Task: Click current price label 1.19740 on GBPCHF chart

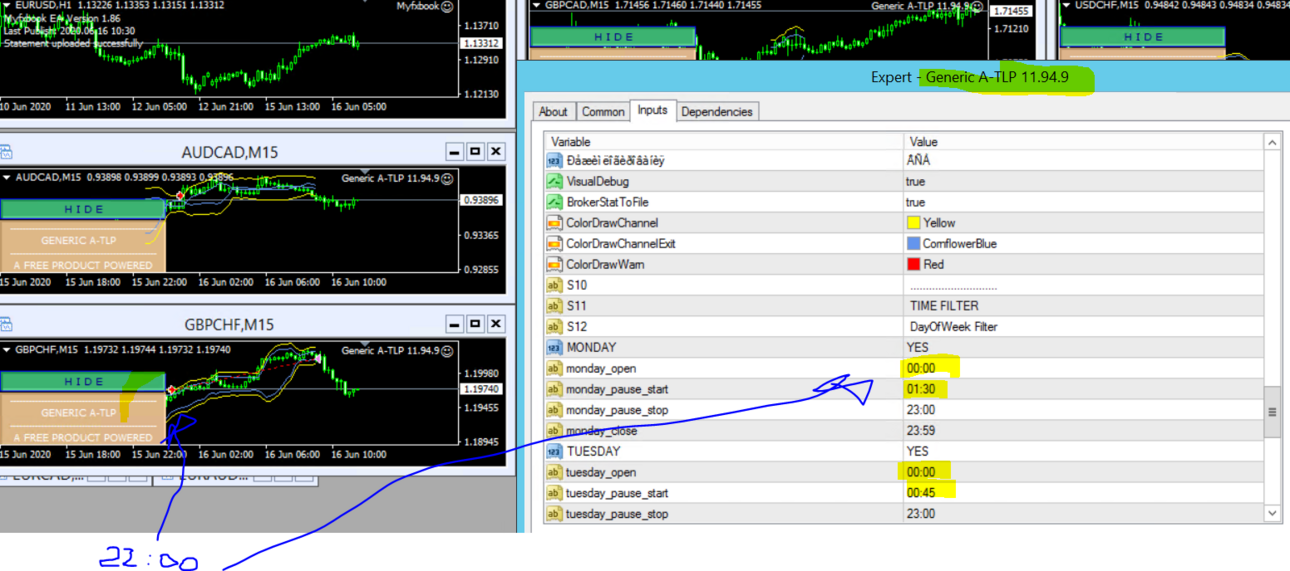Action: tap(481, 389)
